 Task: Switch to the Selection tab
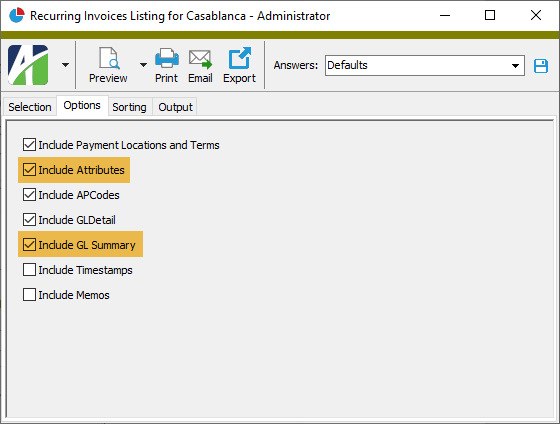30,107
